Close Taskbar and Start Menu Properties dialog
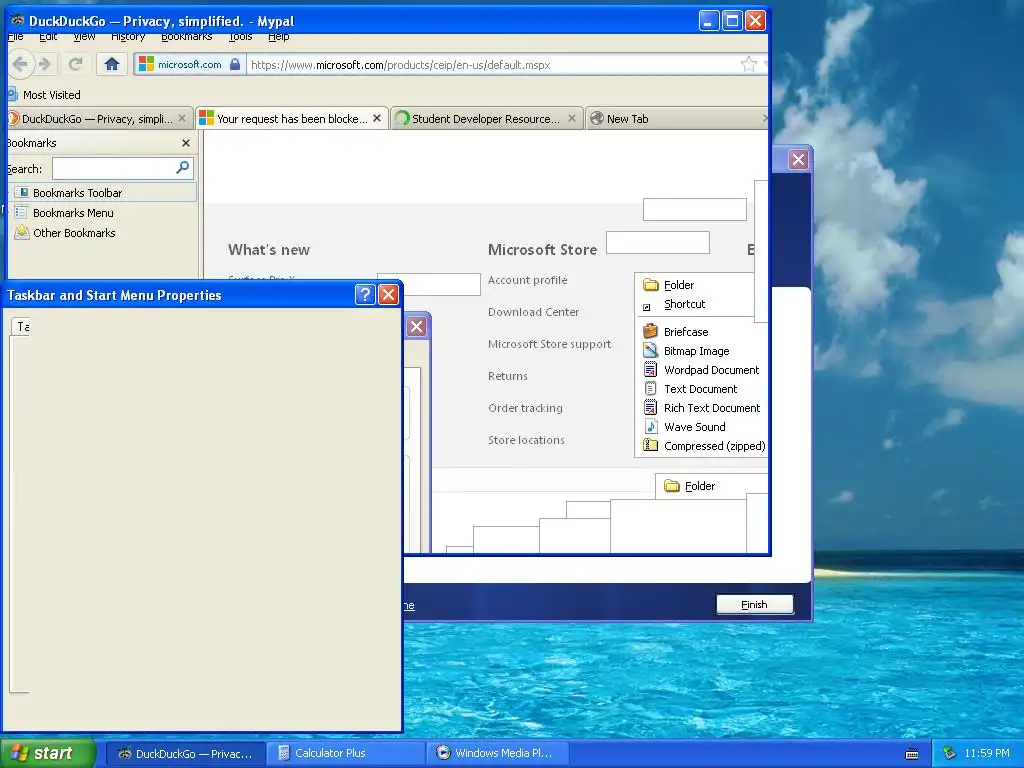The image size is (1024, 768). [x=389, y=295]
